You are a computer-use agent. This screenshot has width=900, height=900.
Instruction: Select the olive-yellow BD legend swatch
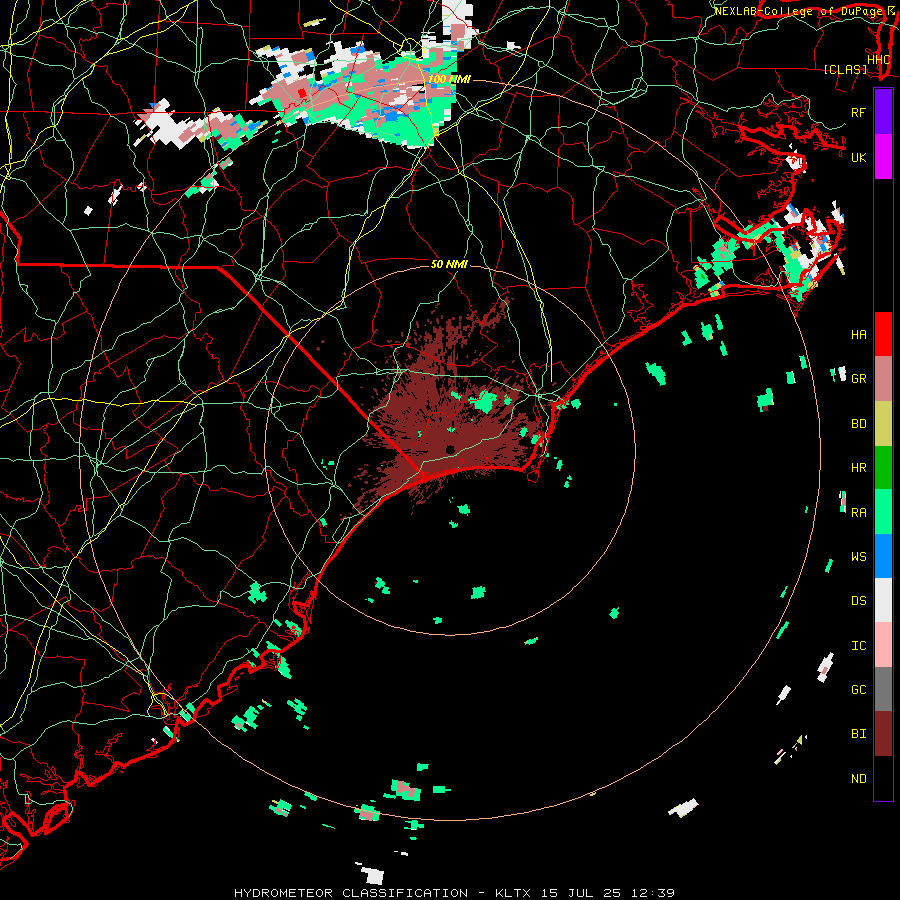pyautogui.click(x=883, y=423)
